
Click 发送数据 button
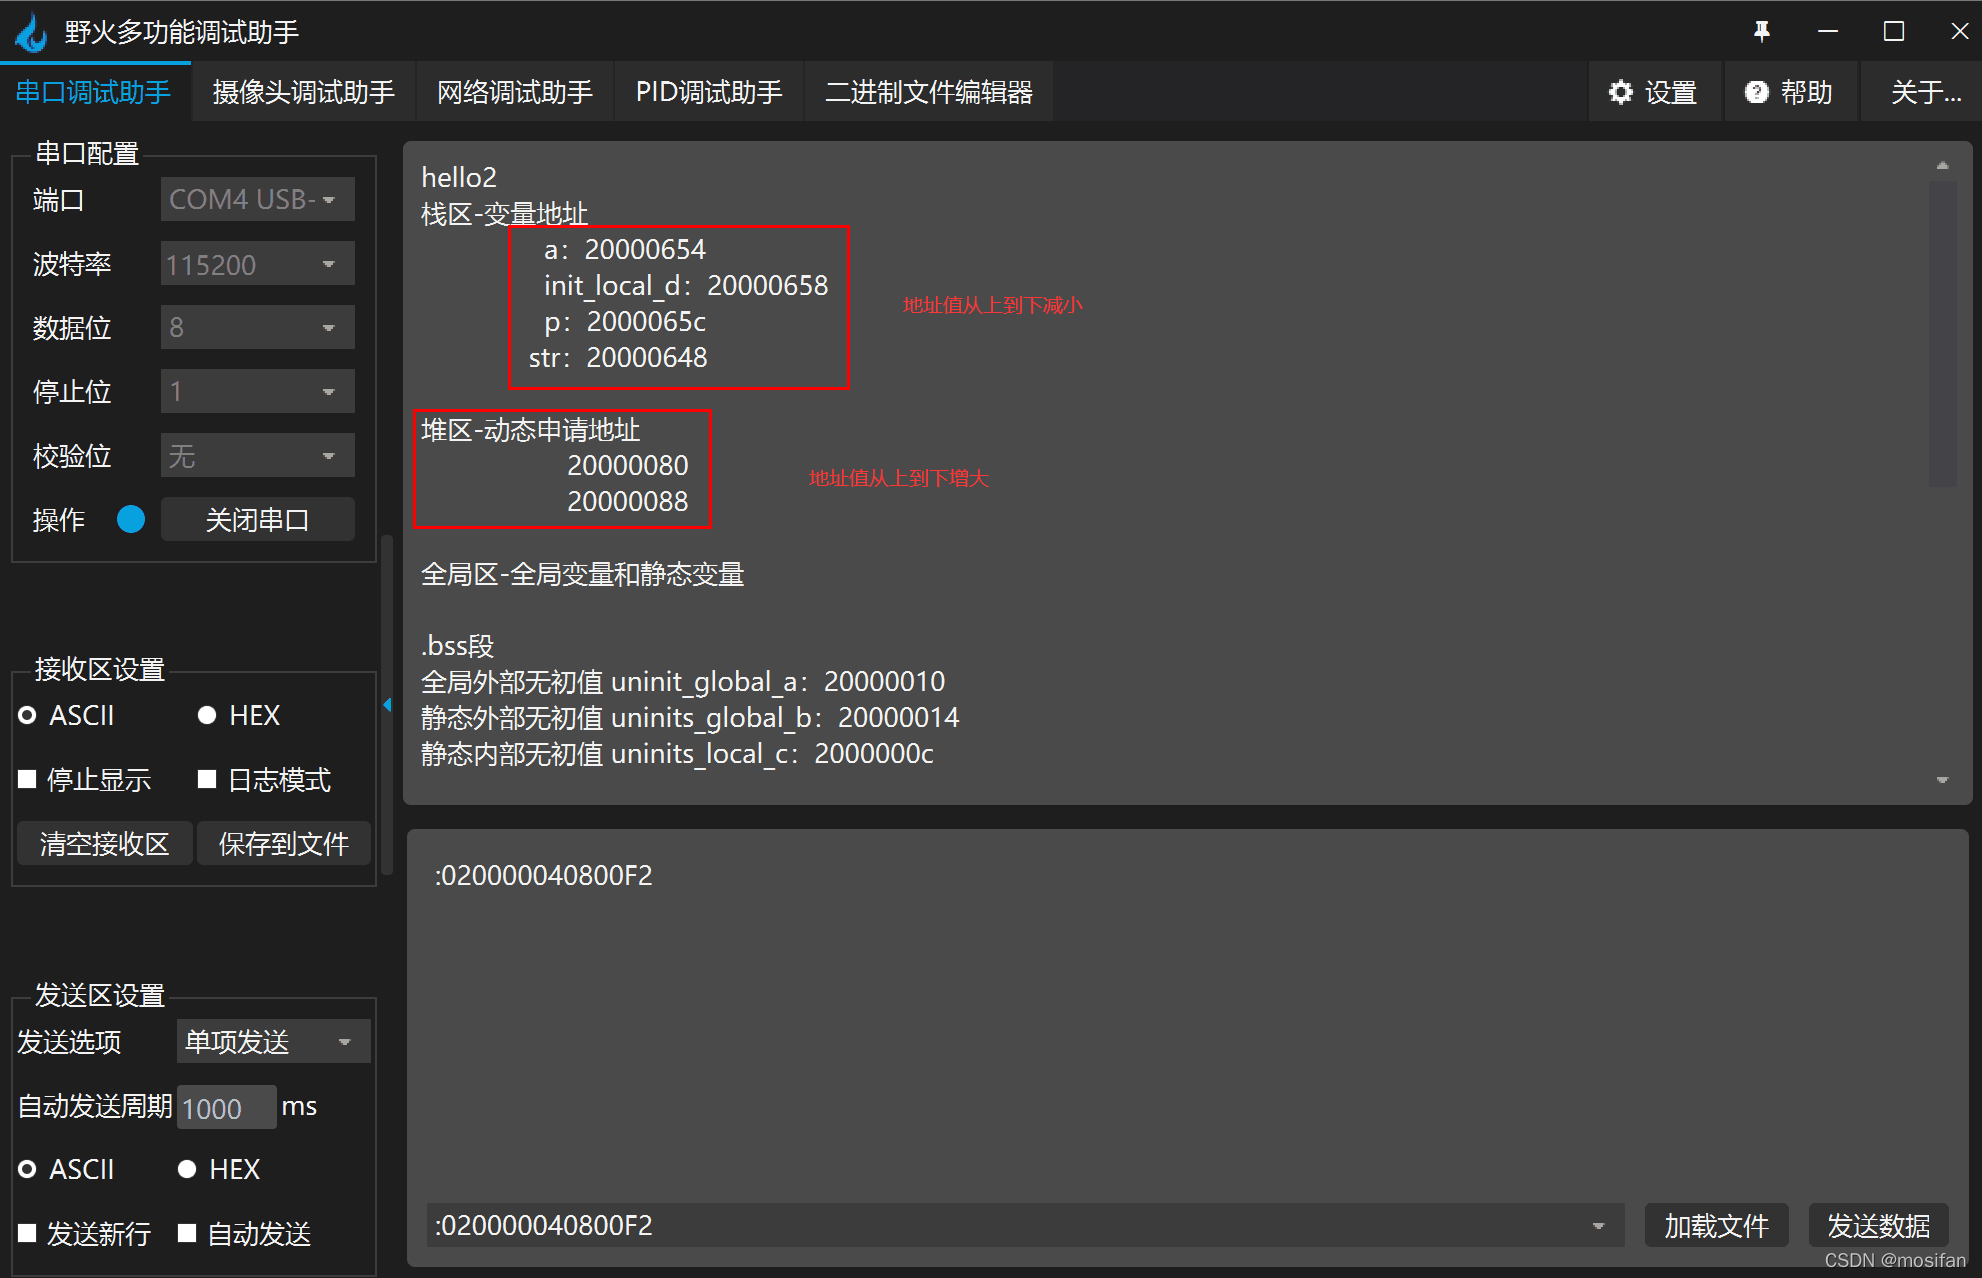pos(1878,1225)
